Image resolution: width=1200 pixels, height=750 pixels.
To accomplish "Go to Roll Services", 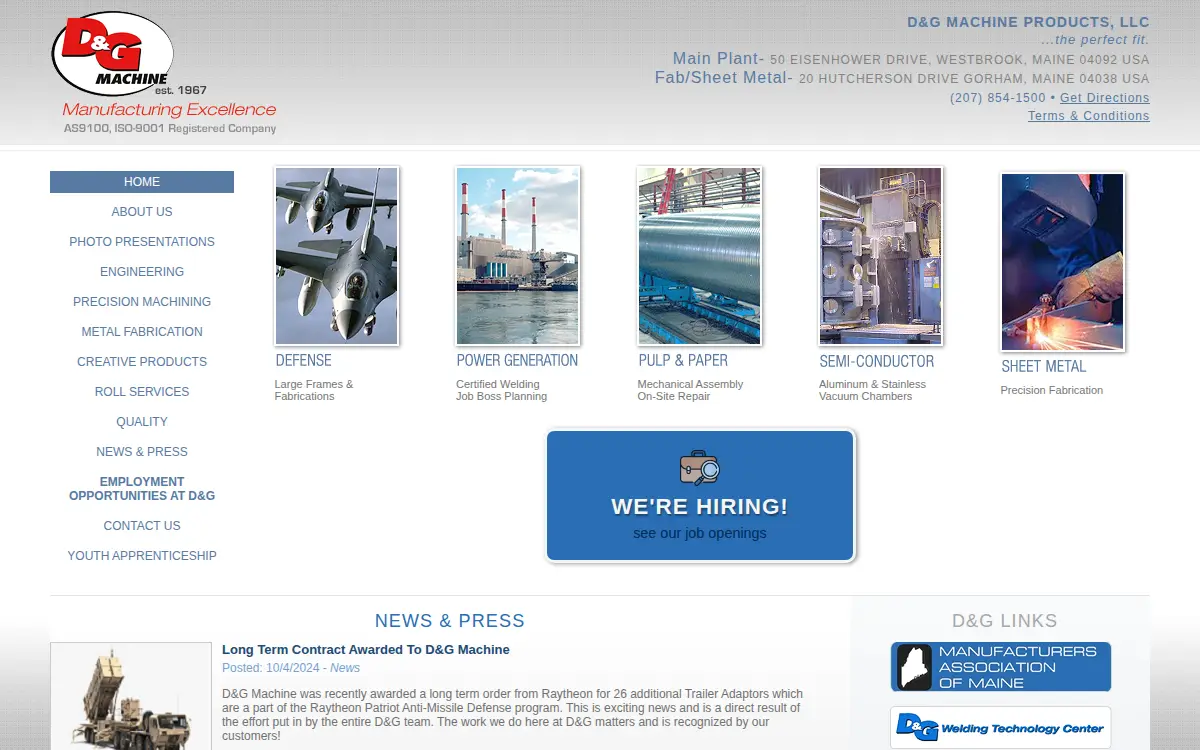I will click(142, 392).
